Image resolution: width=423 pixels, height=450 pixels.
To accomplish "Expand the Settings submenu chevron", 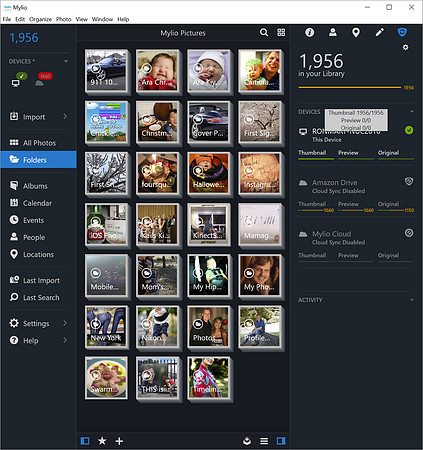I will [x=65, y=323].
